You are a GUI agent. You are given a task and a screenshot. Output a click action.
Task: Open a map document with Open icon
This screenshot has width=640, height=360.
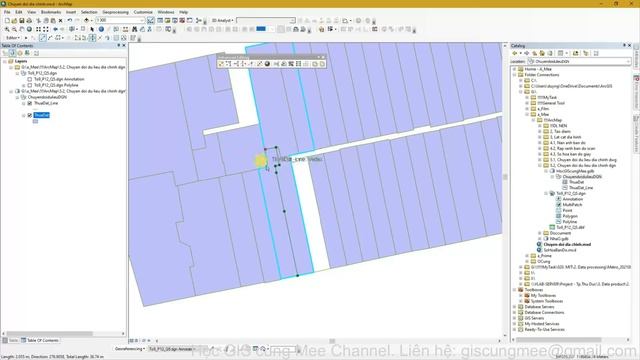coord(14,20)
